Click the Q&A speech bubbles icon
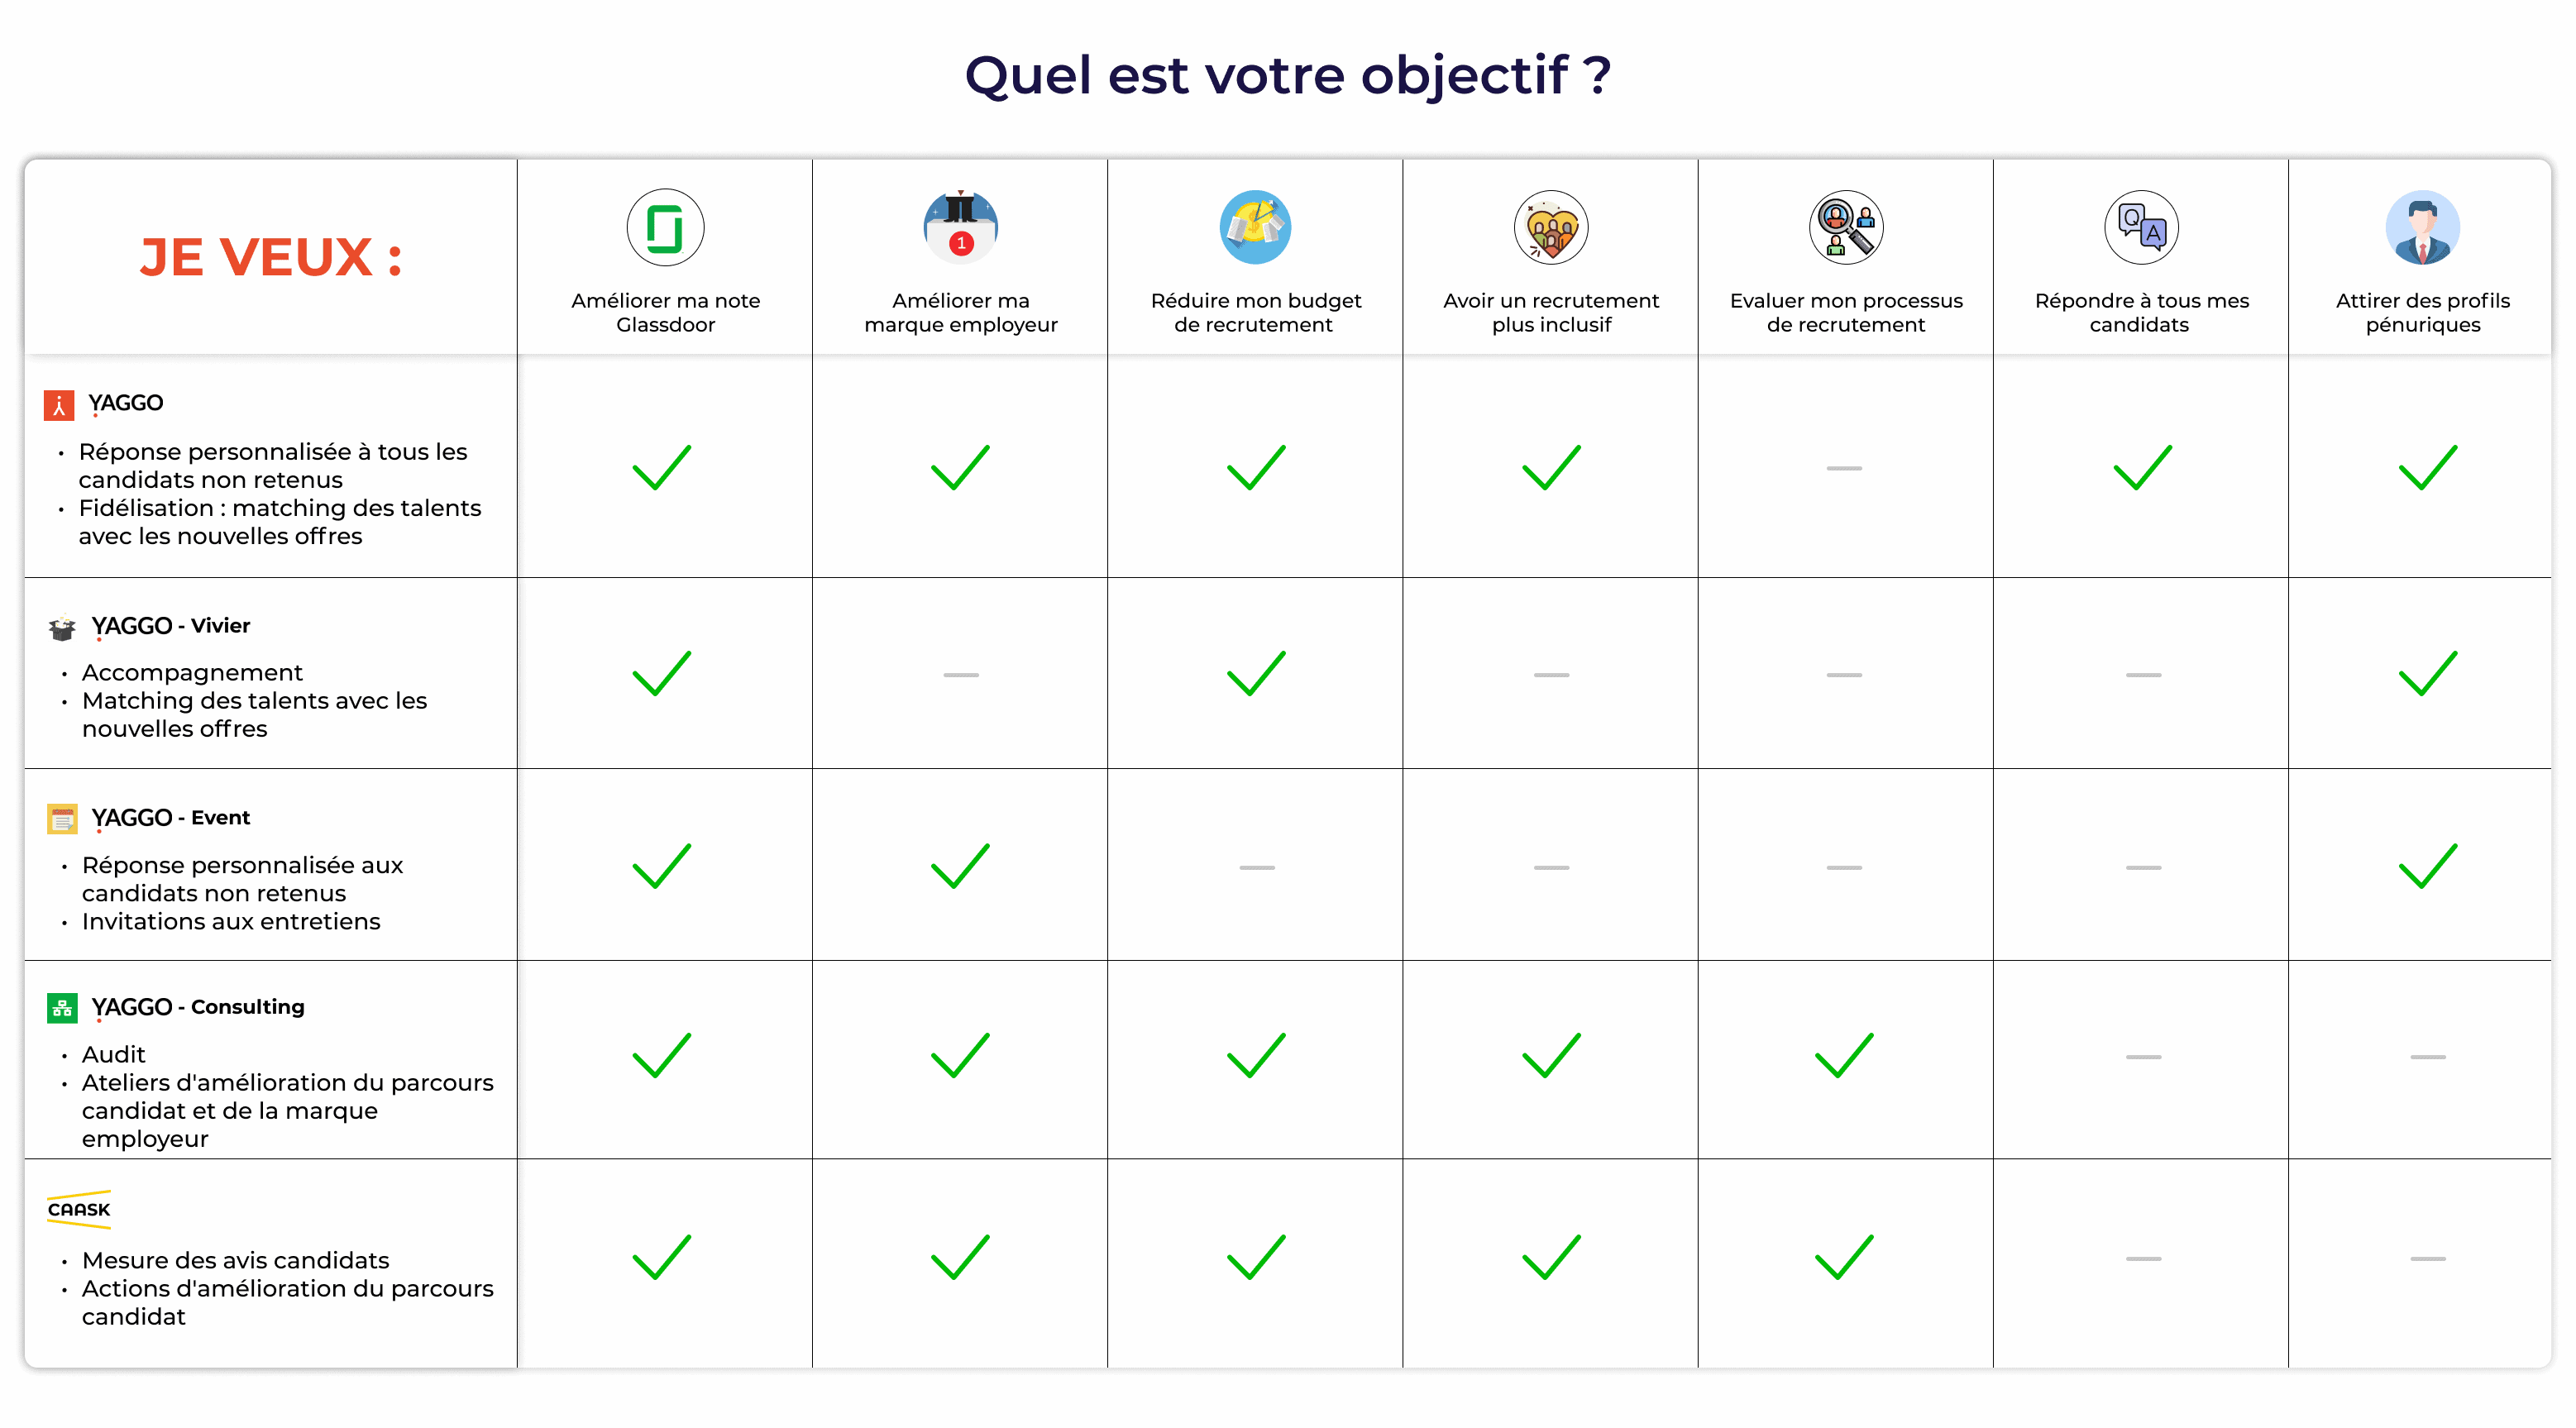The height and width of the screenshot is (1428, 2576). pos(2141,227)
